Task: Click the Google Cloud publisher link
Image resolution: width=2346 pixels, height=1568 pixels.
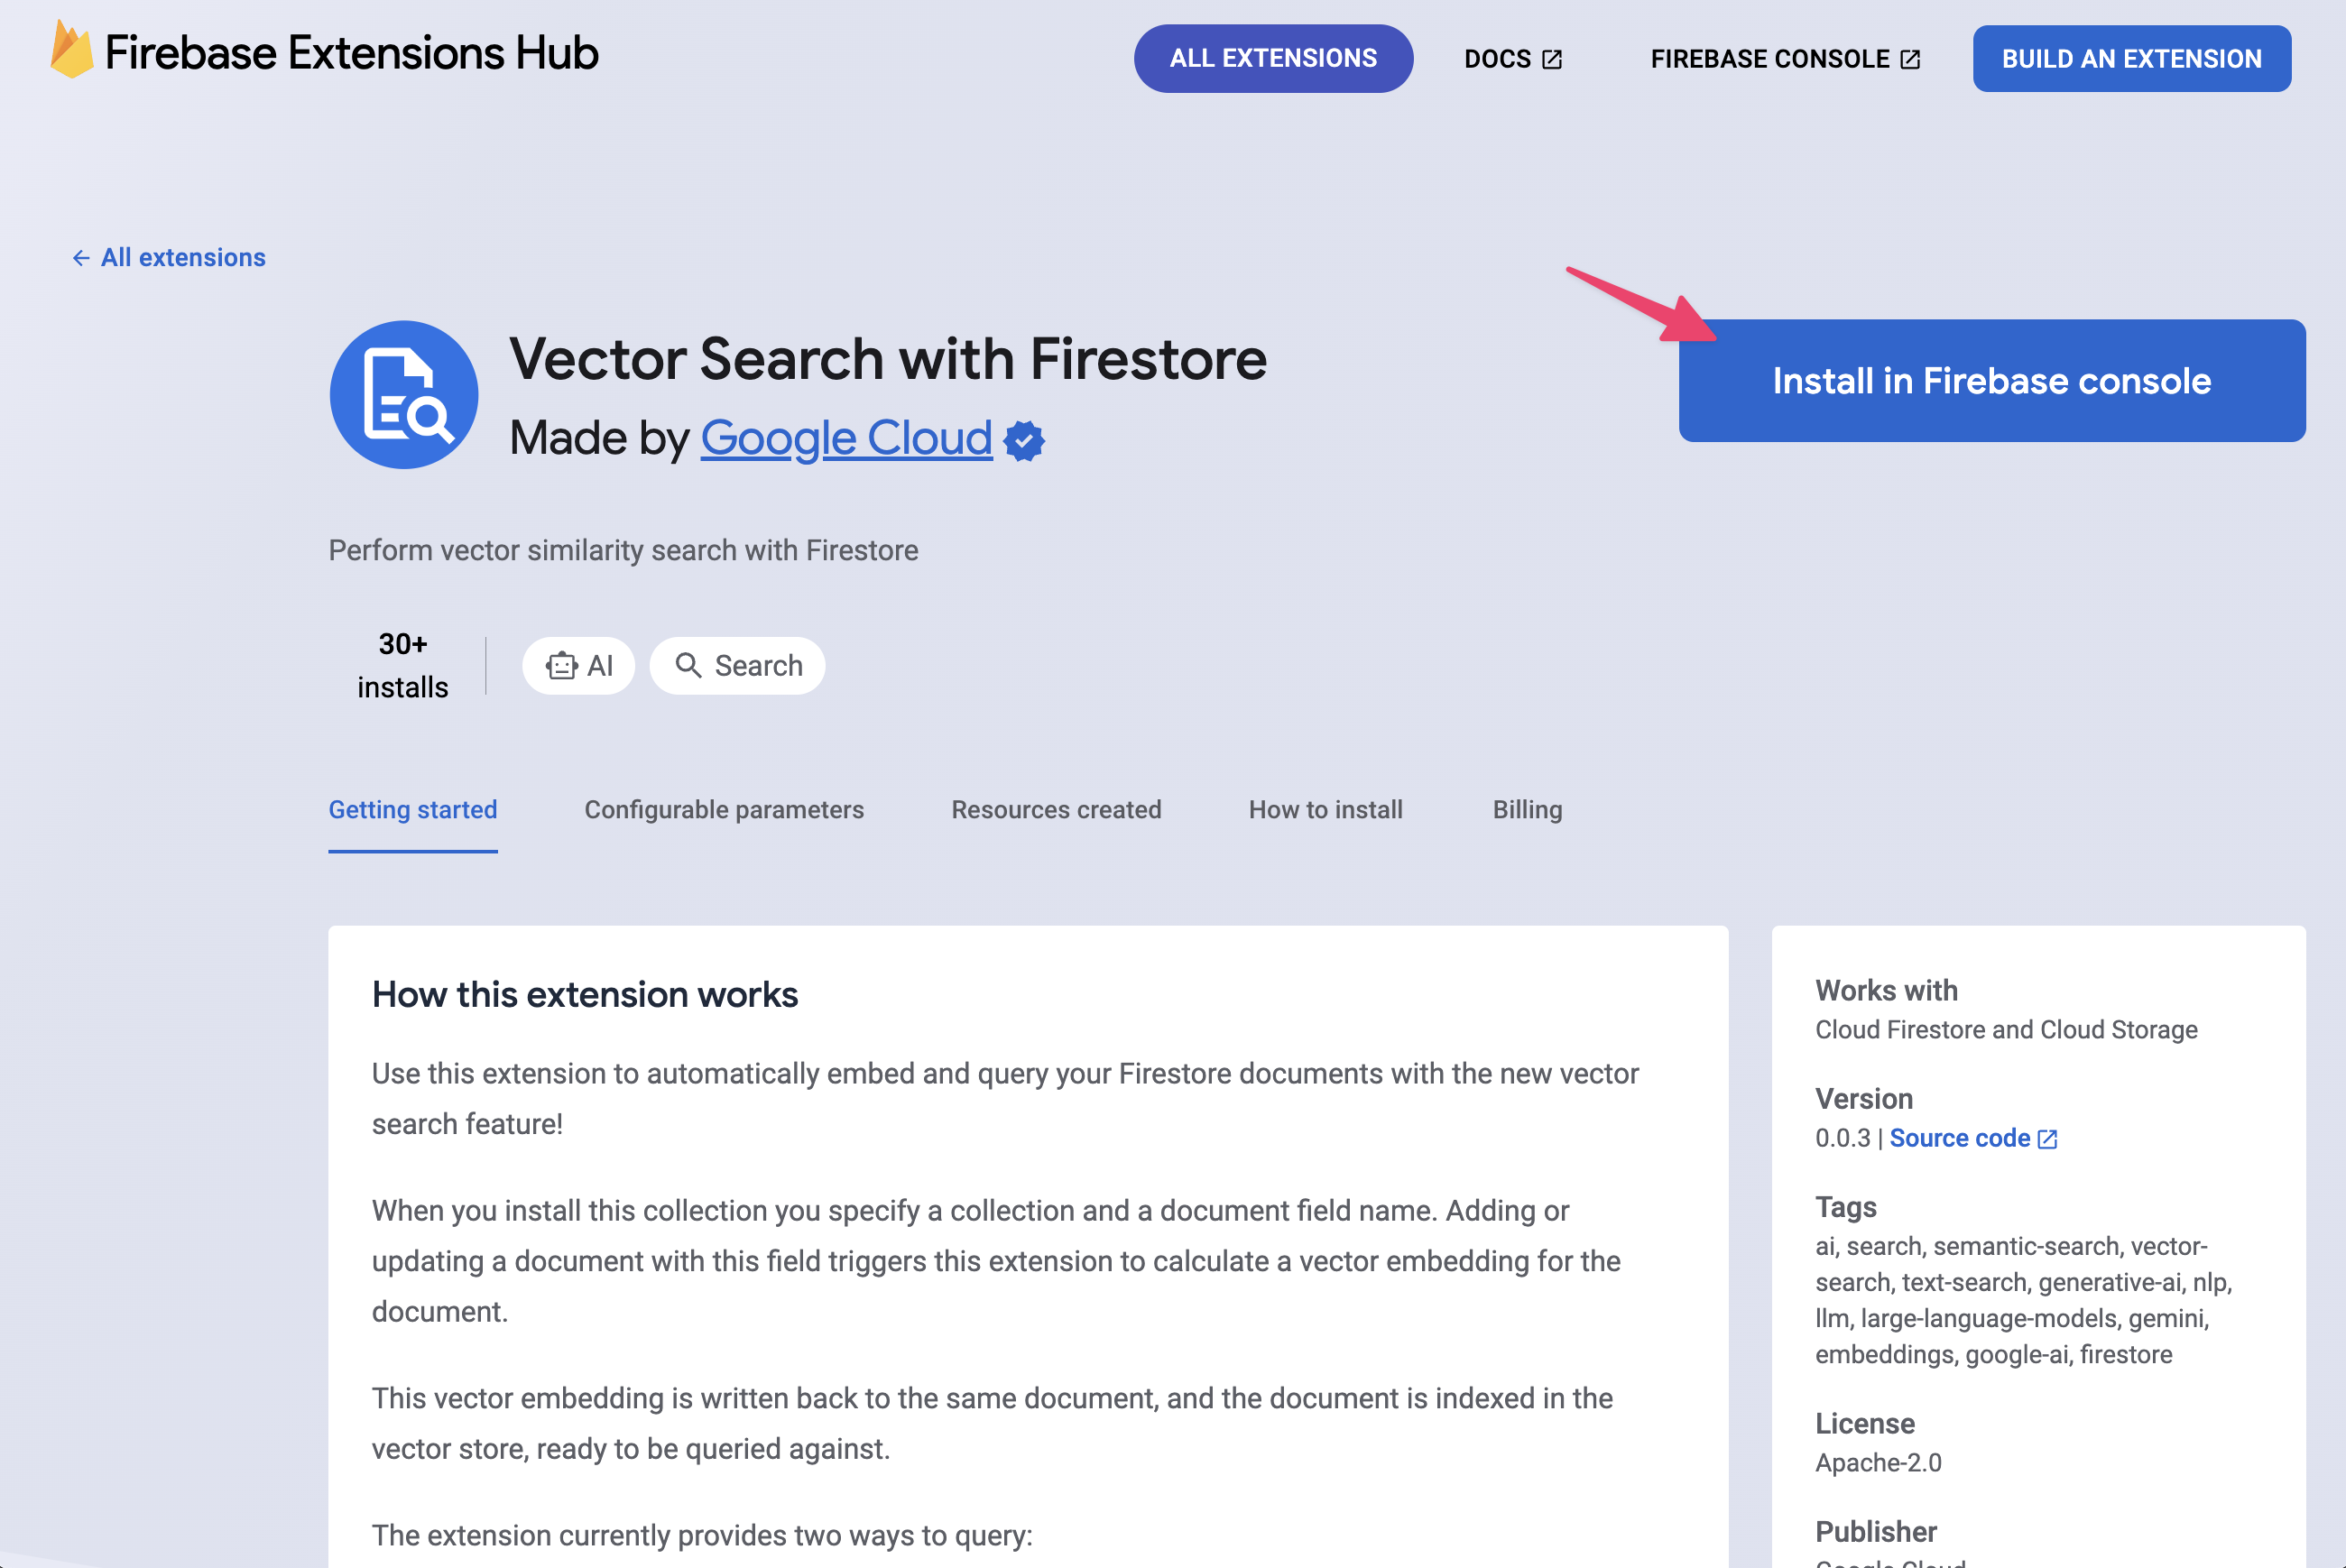Action: click(845, 438)
